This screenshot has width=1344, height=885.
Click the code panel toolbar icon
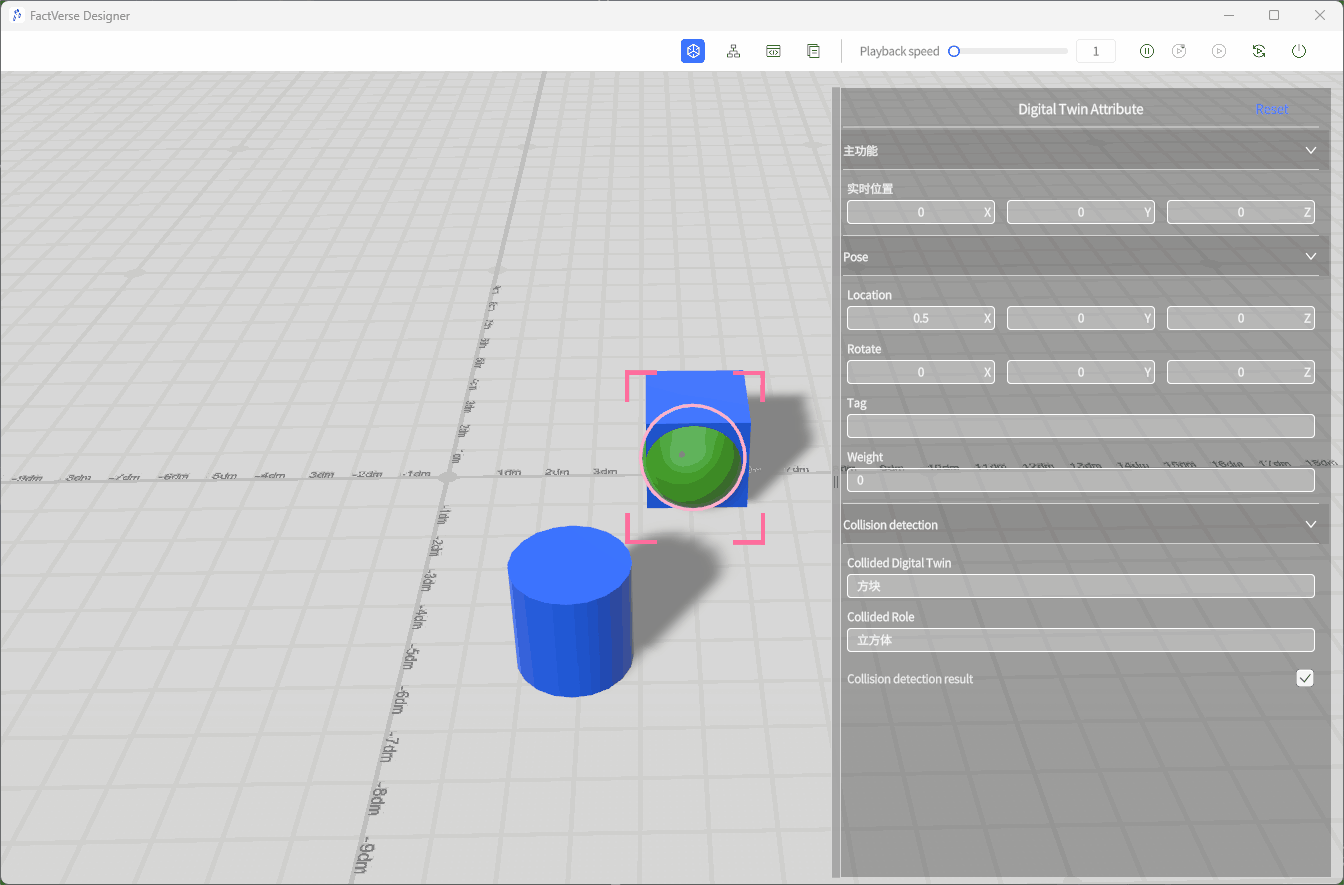(x=773, y=51)
